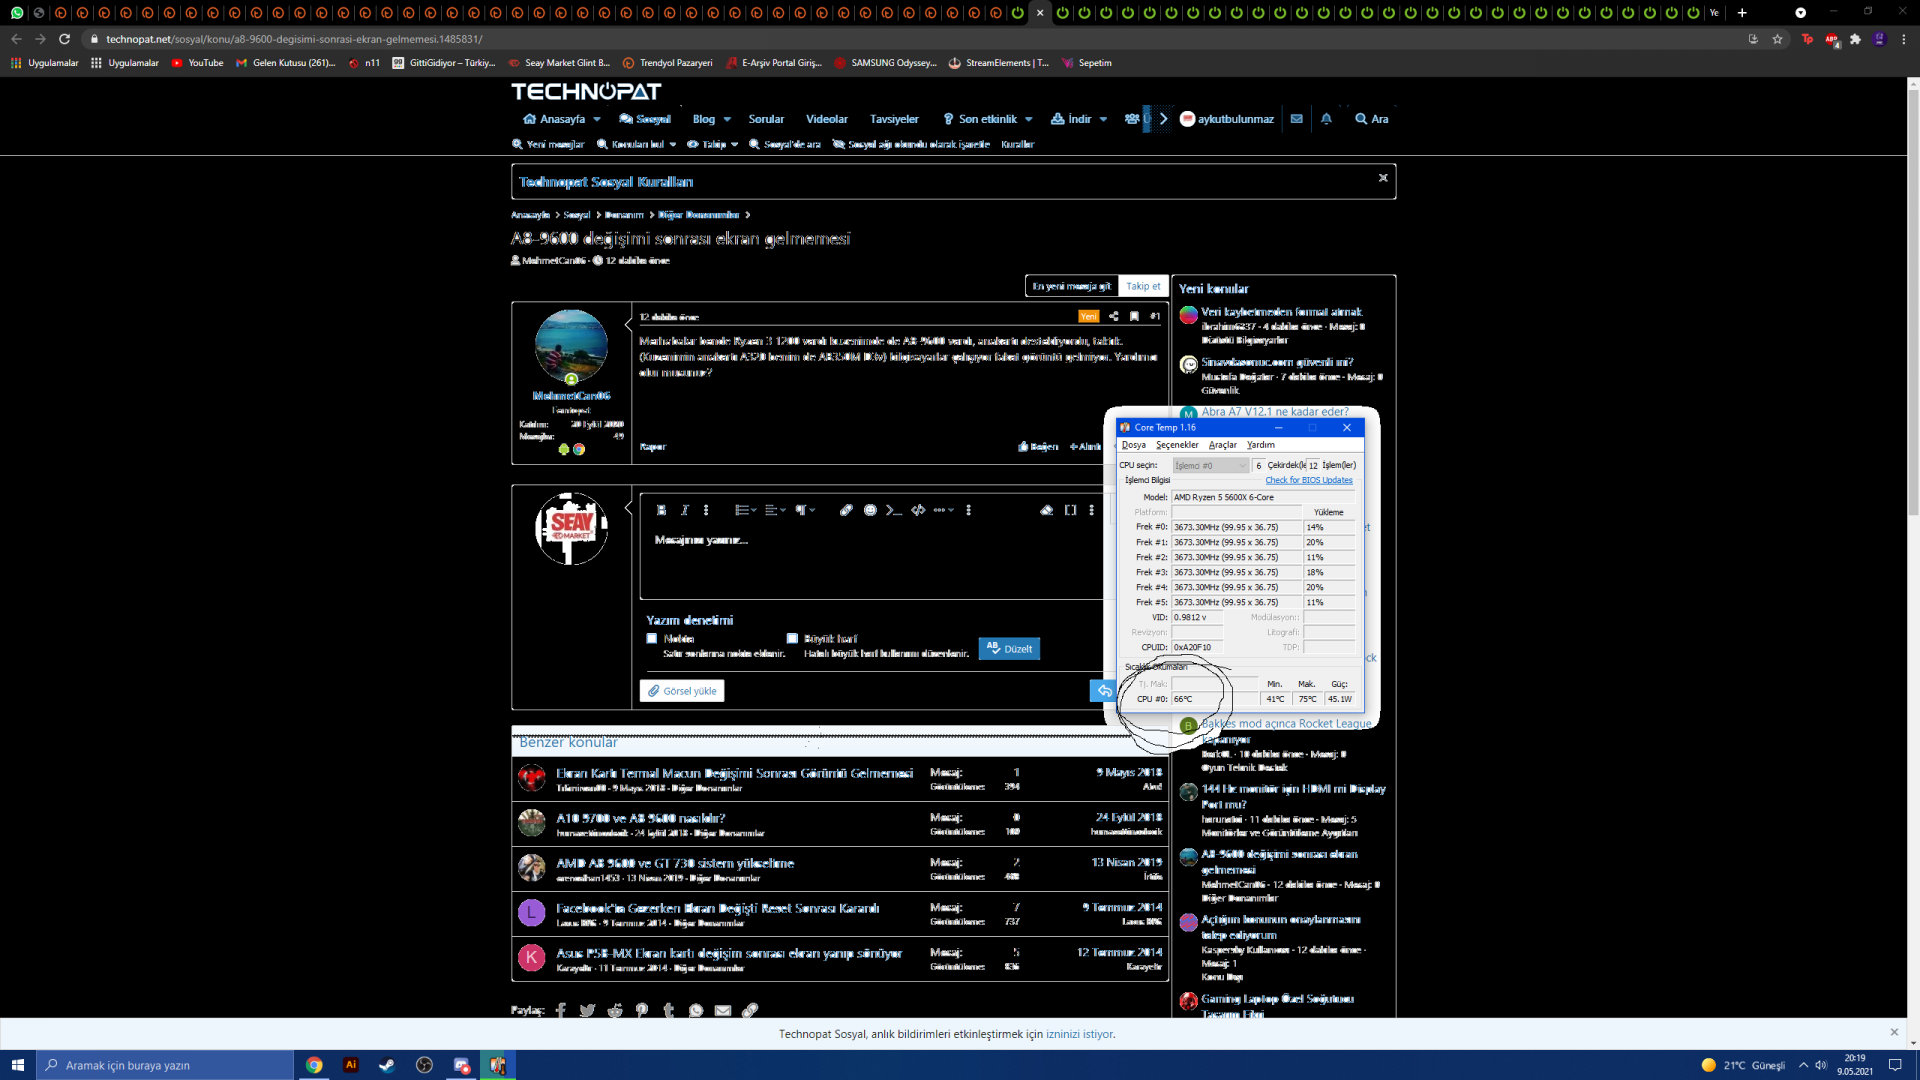Open İşlemci #0 CPU selection combo box

point(1210,465)
